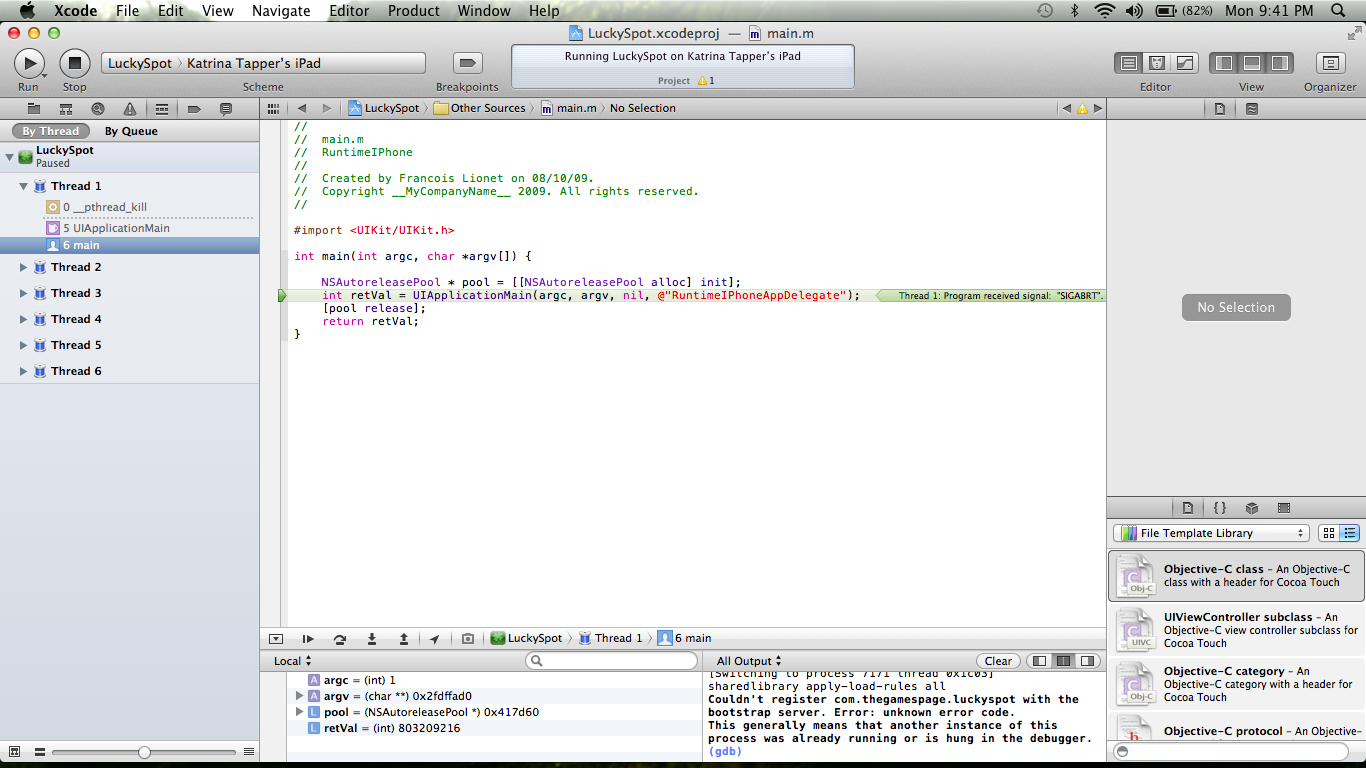This screenshot has width=1366, height=768.
Task: Click the variables search field
Action: (611, 661)
